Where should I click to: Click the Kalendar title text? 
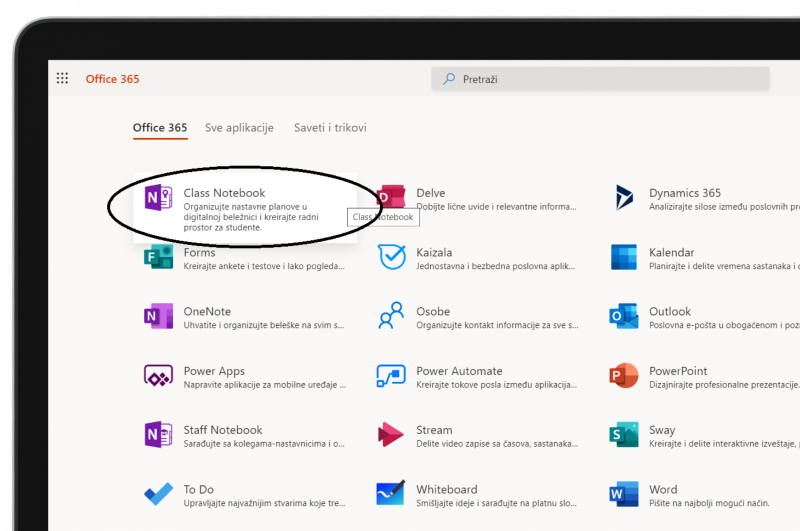(671, 252)
